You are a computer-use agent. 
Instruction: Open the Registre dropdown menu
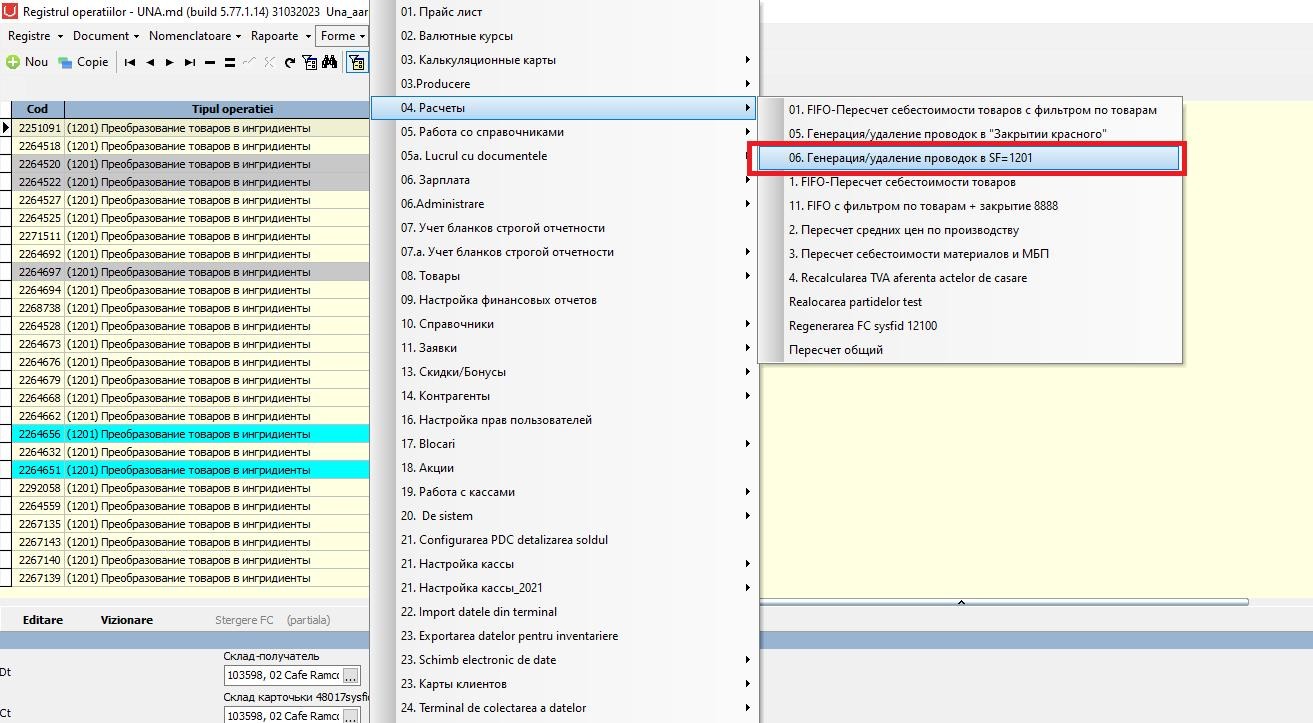click(x=35, y=36)
